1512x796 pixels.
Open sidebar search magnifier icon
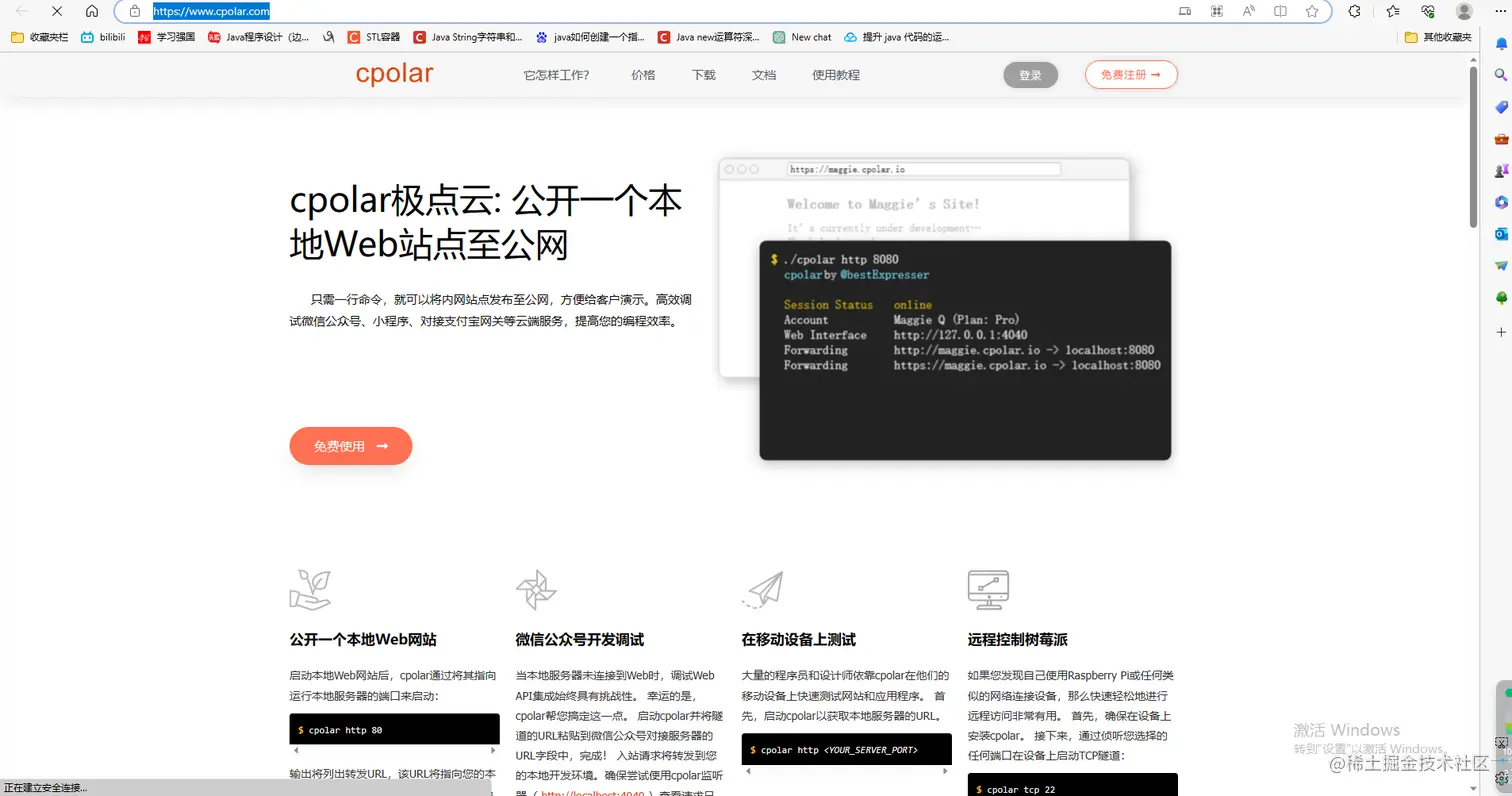click(1501, 75)
